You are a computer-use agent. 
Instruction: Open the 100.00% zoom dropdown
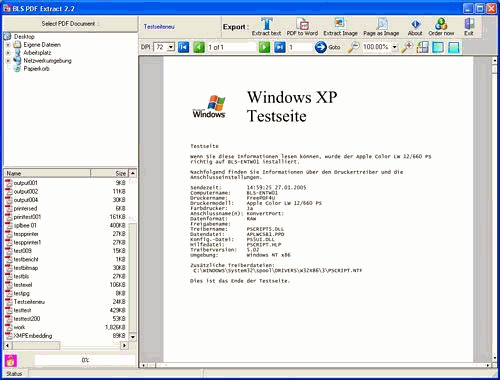[x=395, y=47]
